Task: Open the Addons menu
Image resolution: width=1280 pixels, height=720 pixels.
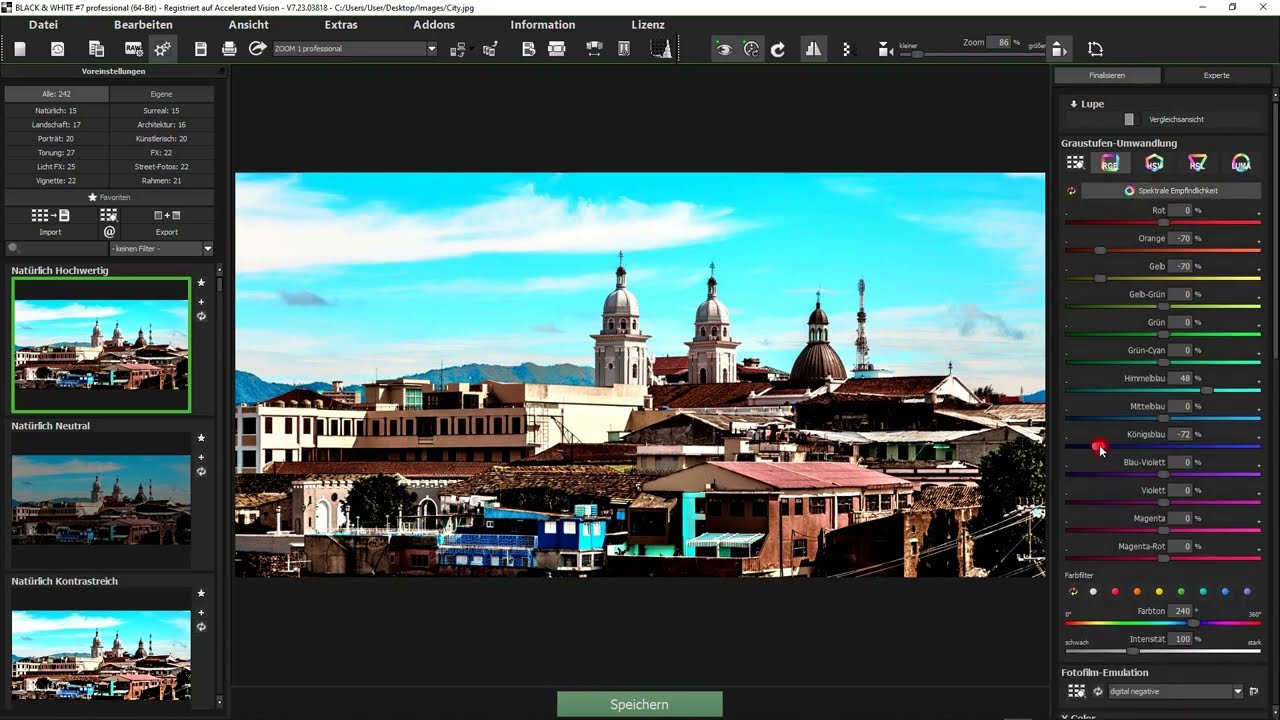Action: pyautogui.click(x=434, y=25)
